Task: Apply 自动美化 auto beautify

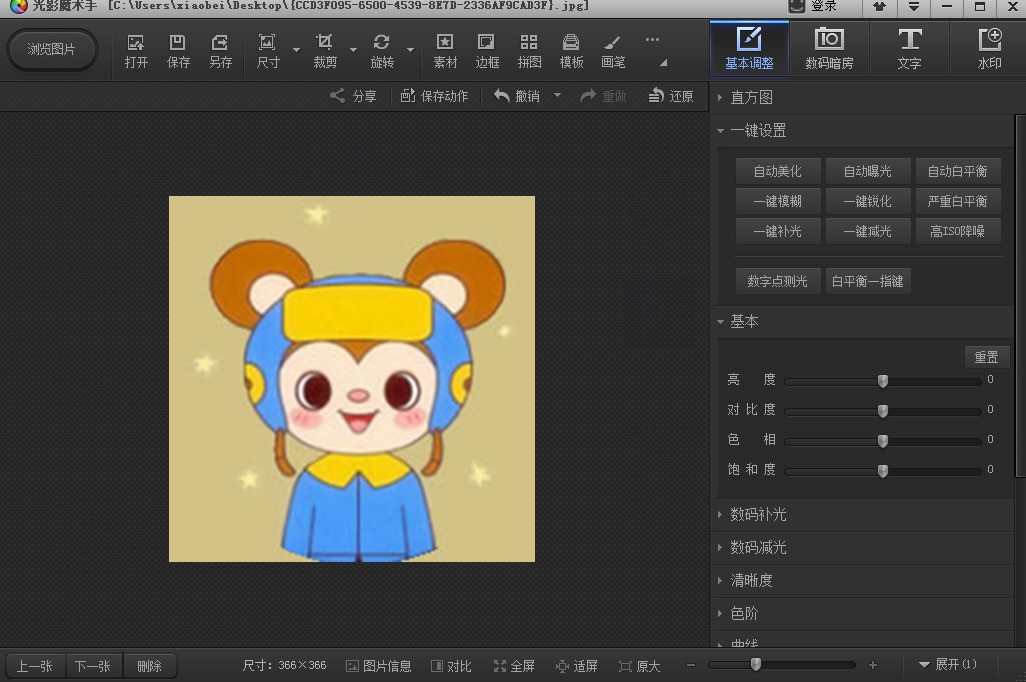Action: coord(777,170)
